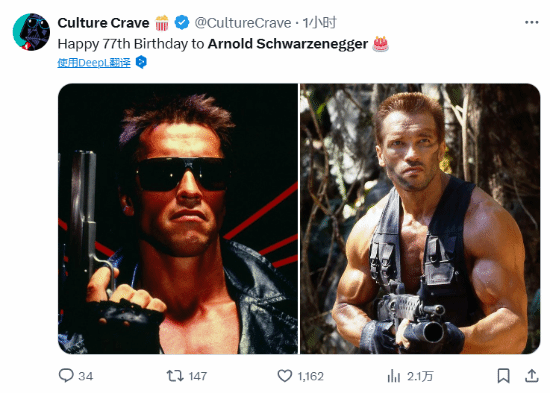550x393 pixels.
Task: Click the DeepL logo icon
Action: 141,62
